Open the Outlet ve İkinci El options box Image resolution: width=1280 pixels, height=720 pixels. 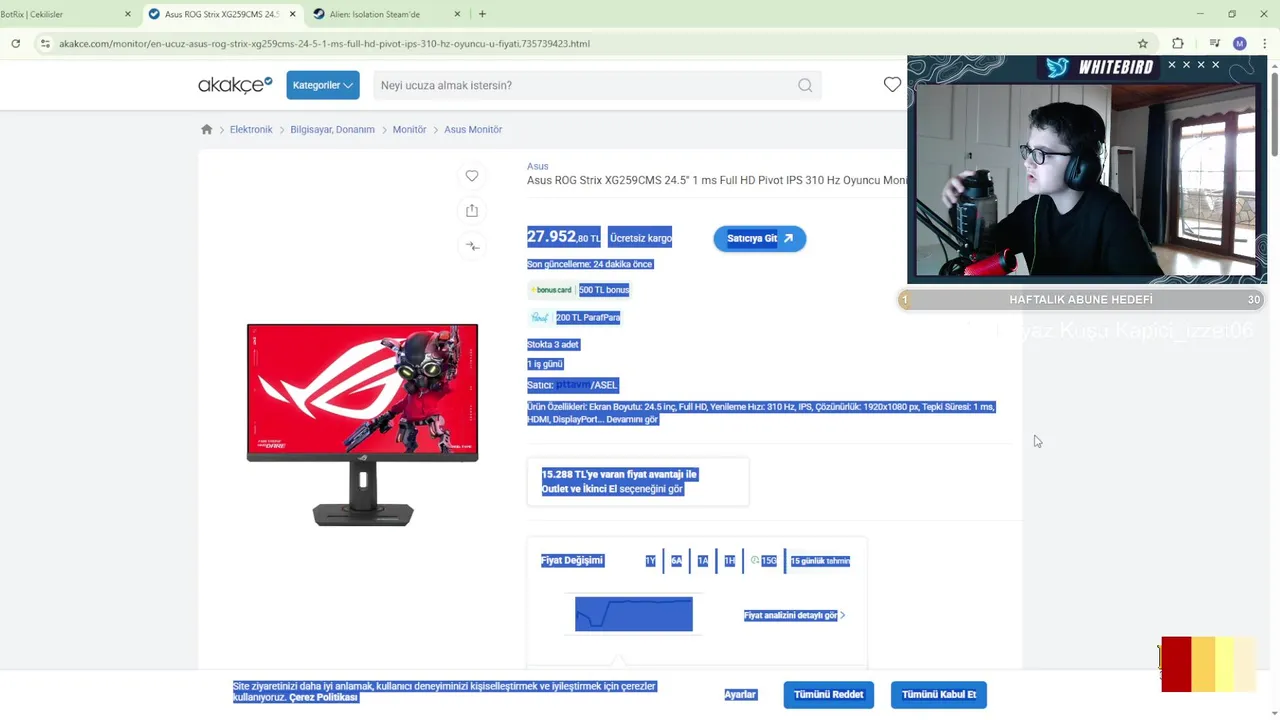(x=638, y=482)
